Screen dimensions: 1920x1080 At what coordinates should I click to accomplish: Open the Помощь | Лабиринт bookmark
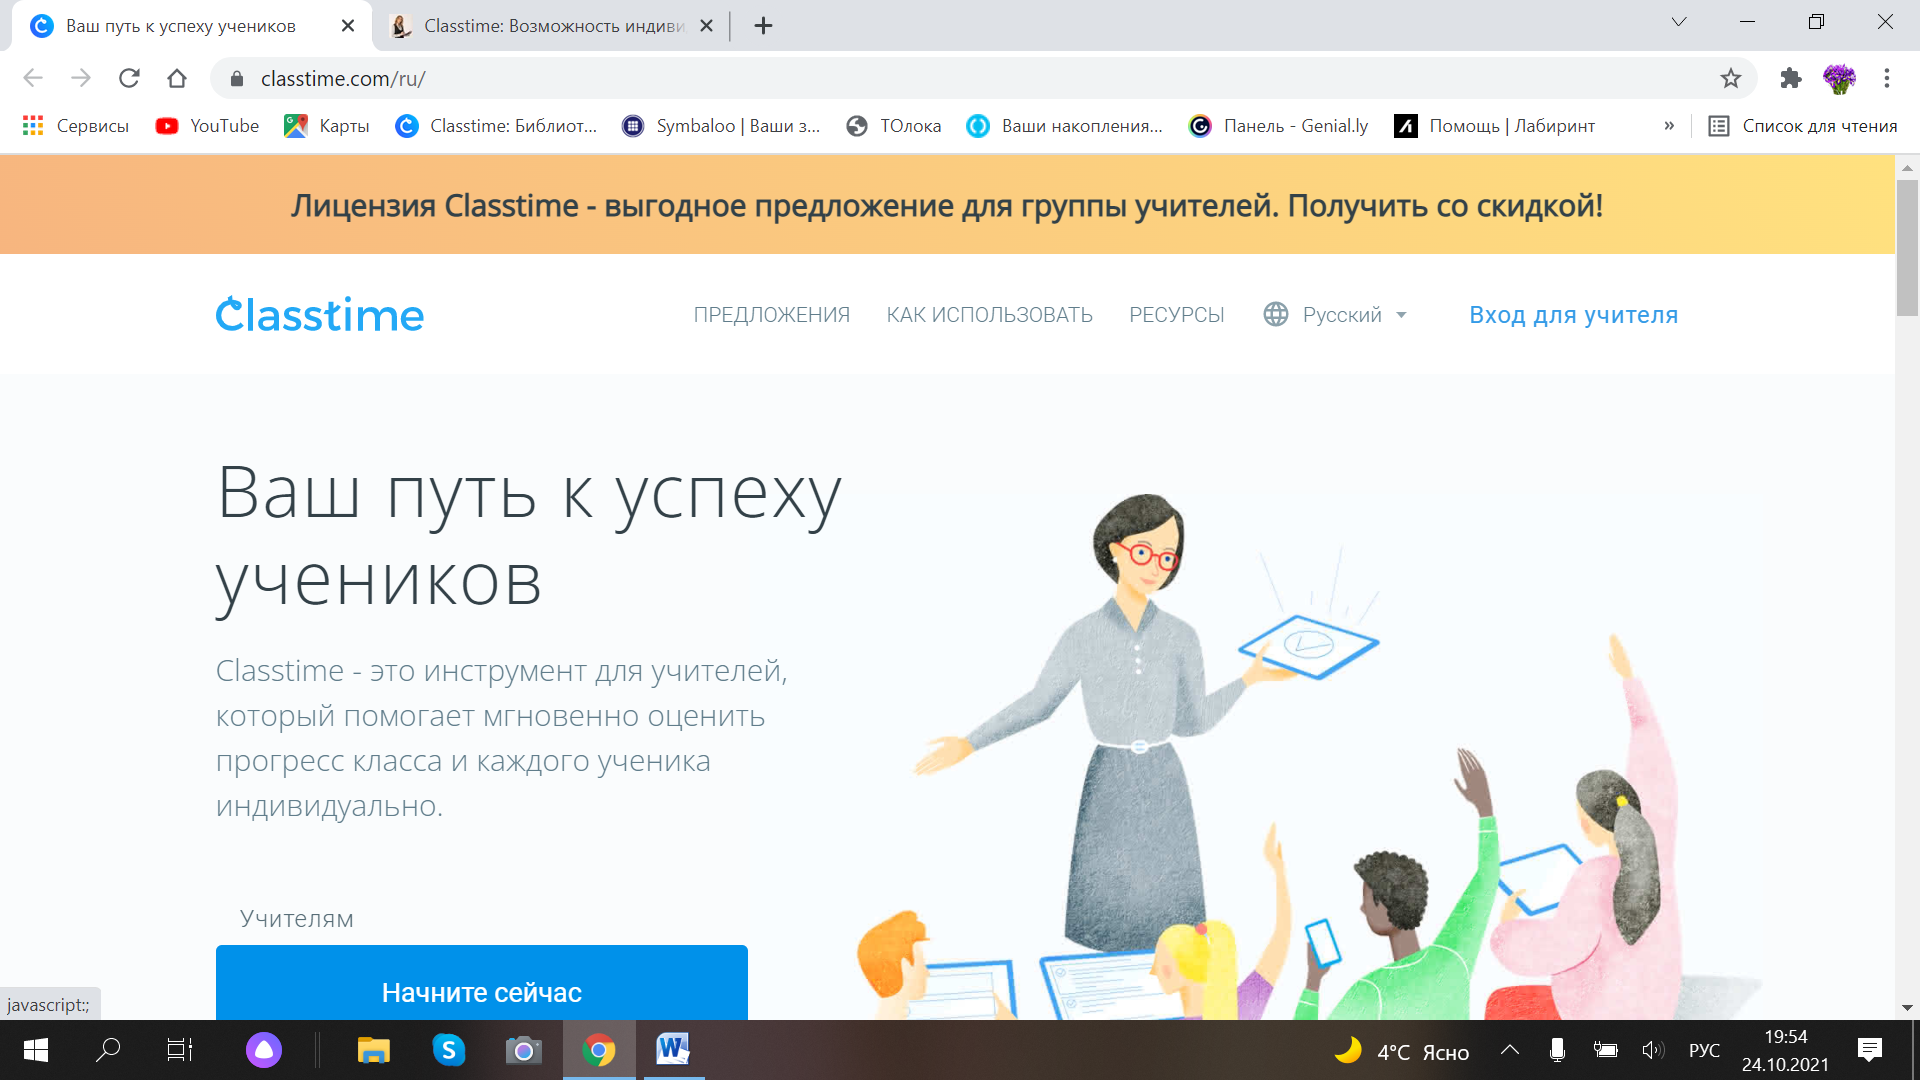tap(1495, 126)
